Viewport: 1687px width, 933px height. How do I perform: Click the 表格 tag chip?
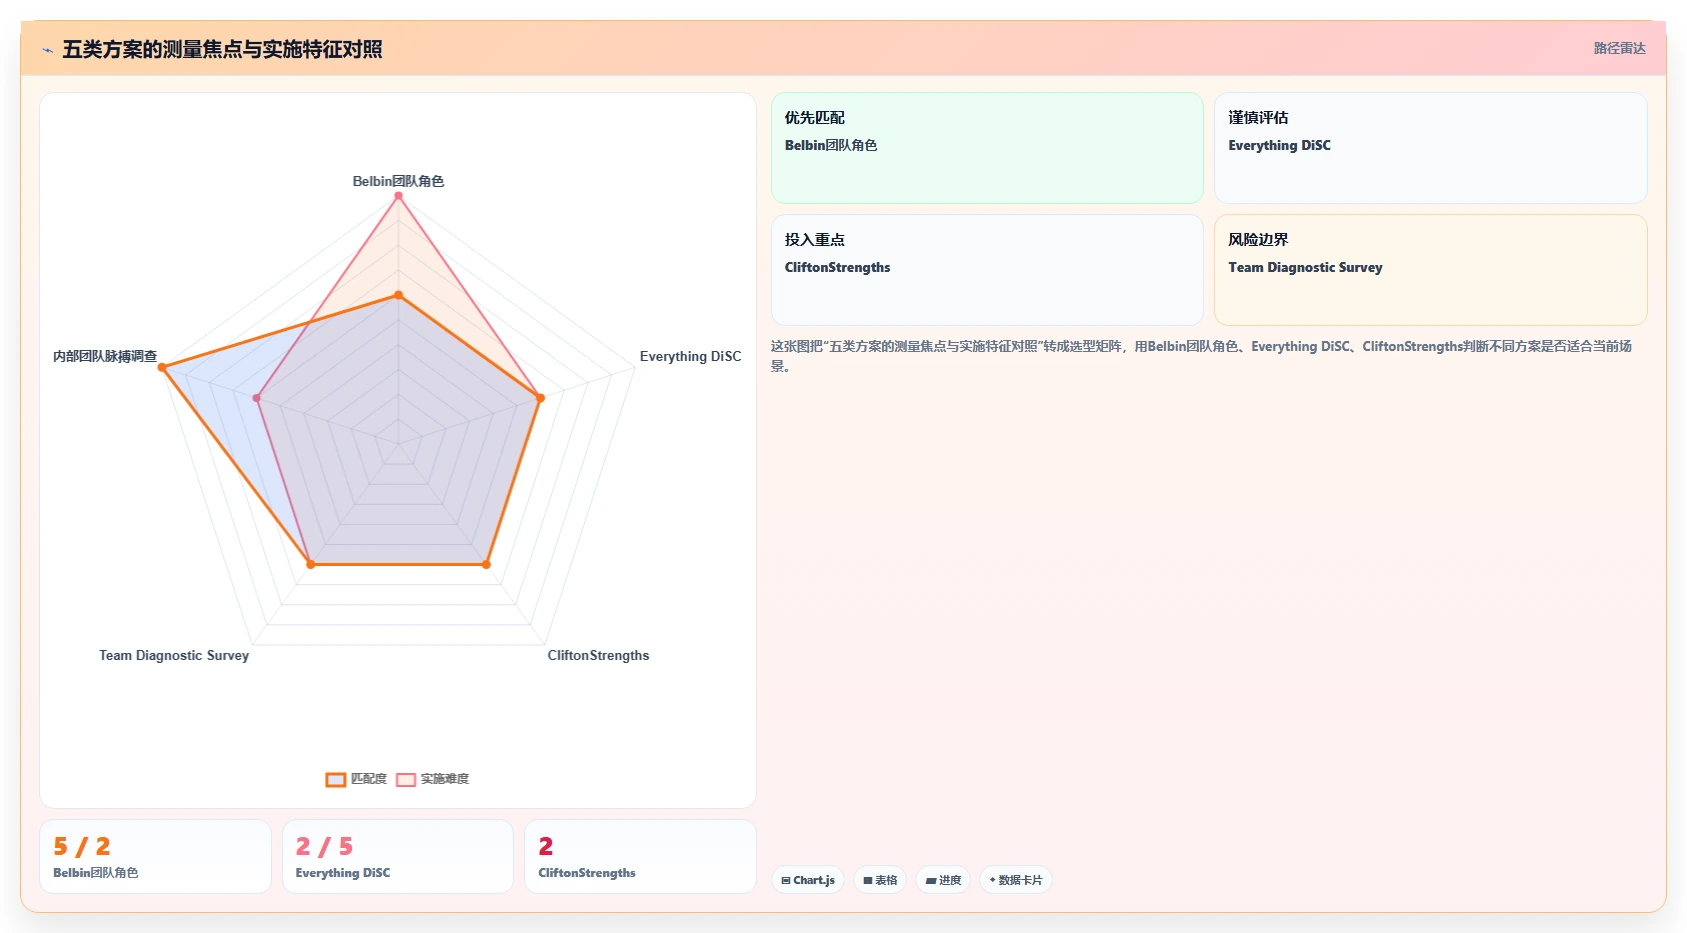click(880, 880)
